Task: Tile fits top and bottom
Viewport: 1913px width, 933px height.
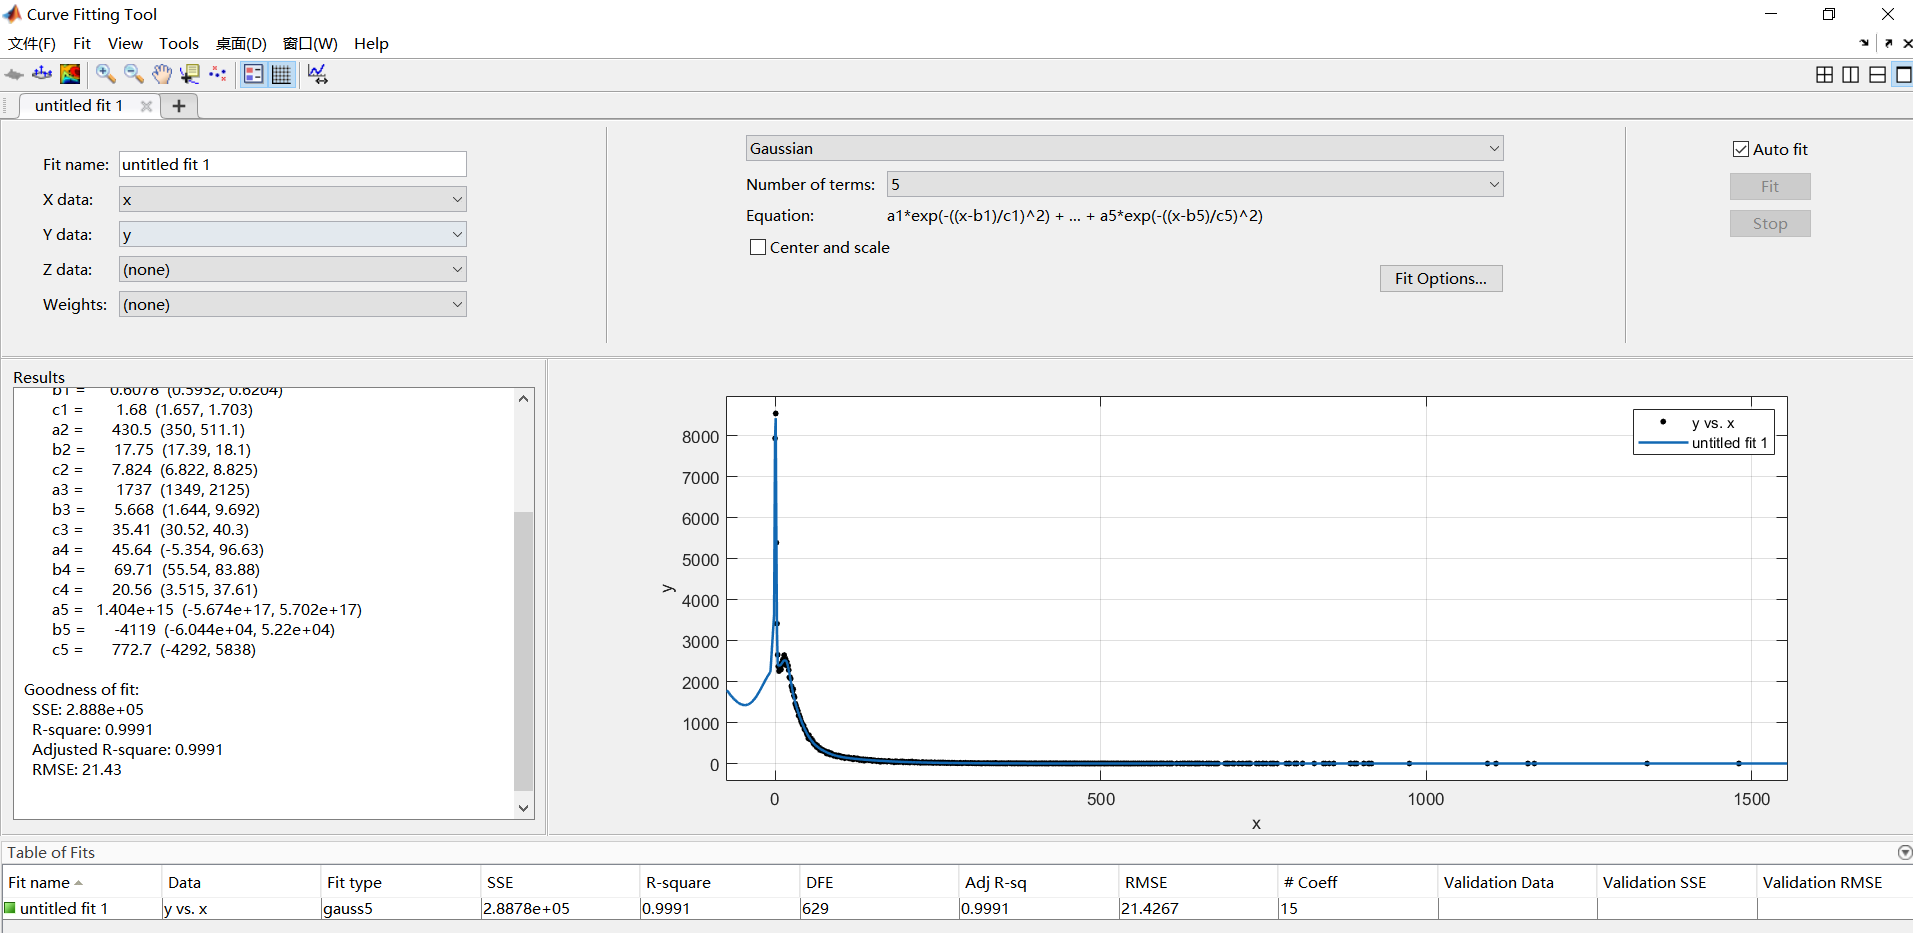Action: (x=1878, y=74)
